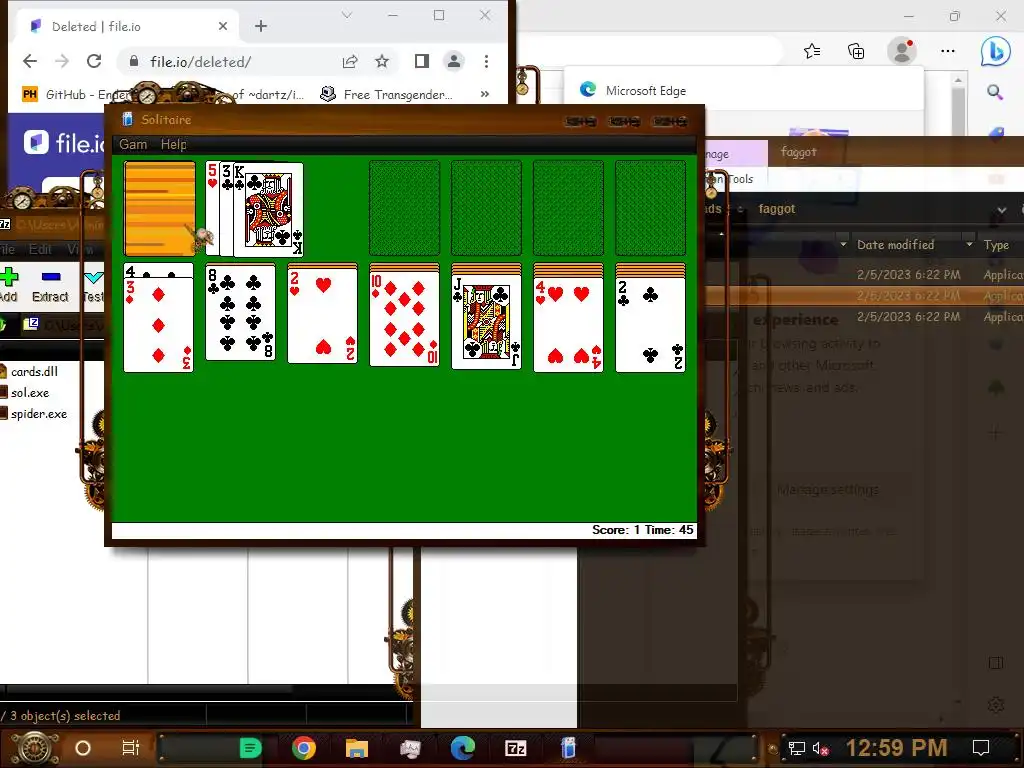Close the 'Deleted | file.io' tab

click(223, 26)
